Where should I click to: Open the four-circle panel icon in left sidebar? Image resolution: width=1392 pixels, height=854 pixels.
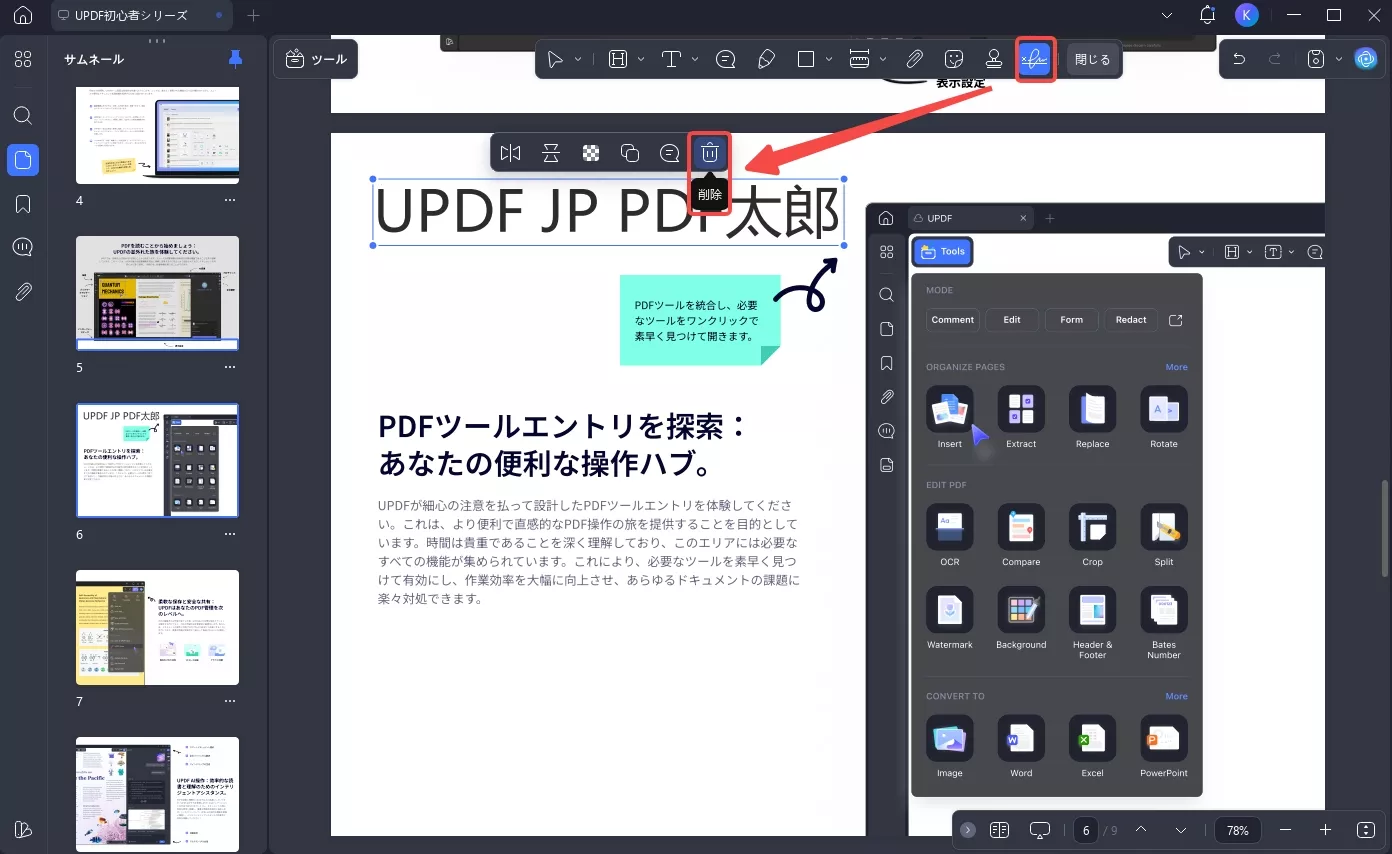coord(23,59)
